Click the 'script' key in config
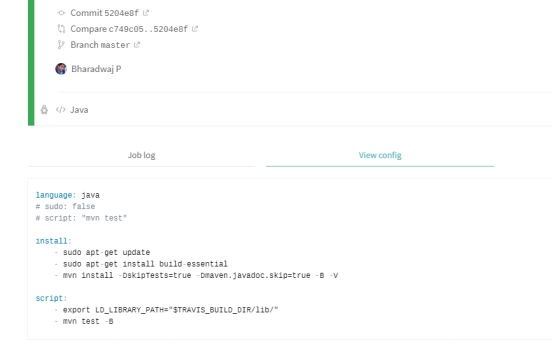554x364 pixels. pos(49,298)
